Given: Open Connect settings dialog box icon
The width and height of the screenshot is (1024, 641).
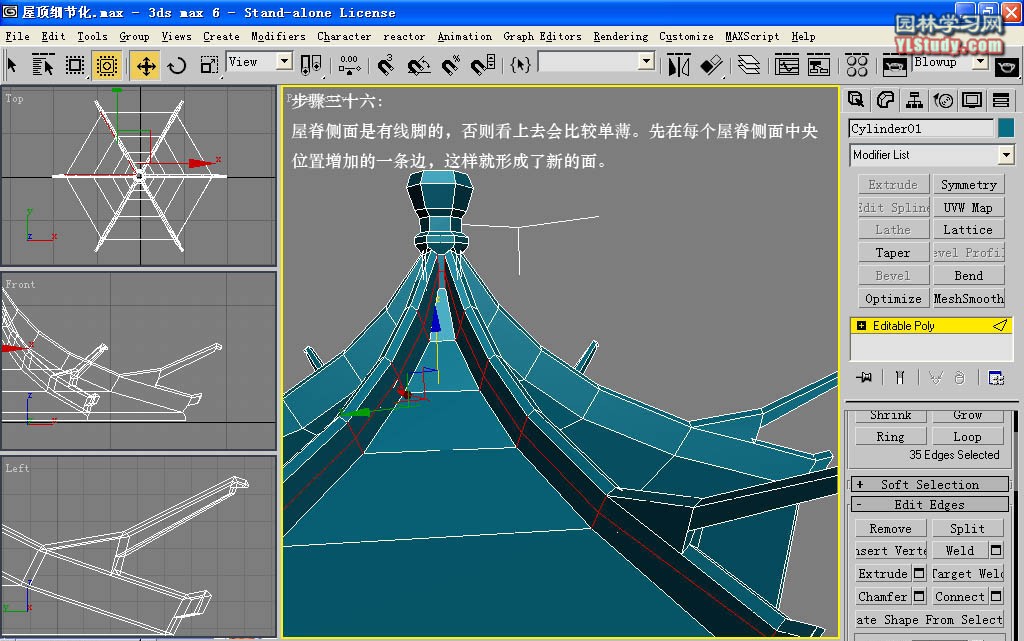Looking at the screenshot, I should point(996,597).
